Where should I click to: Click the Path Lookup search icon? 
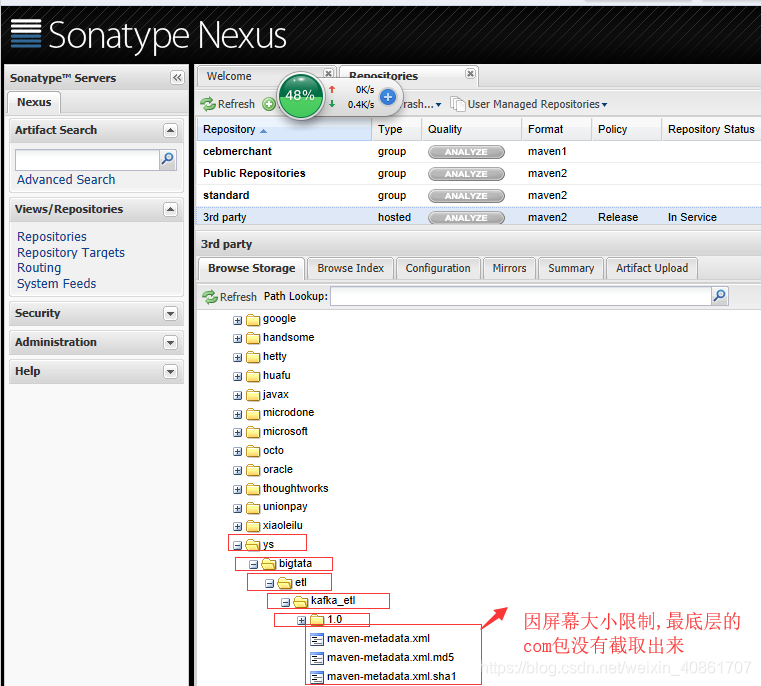720,296
